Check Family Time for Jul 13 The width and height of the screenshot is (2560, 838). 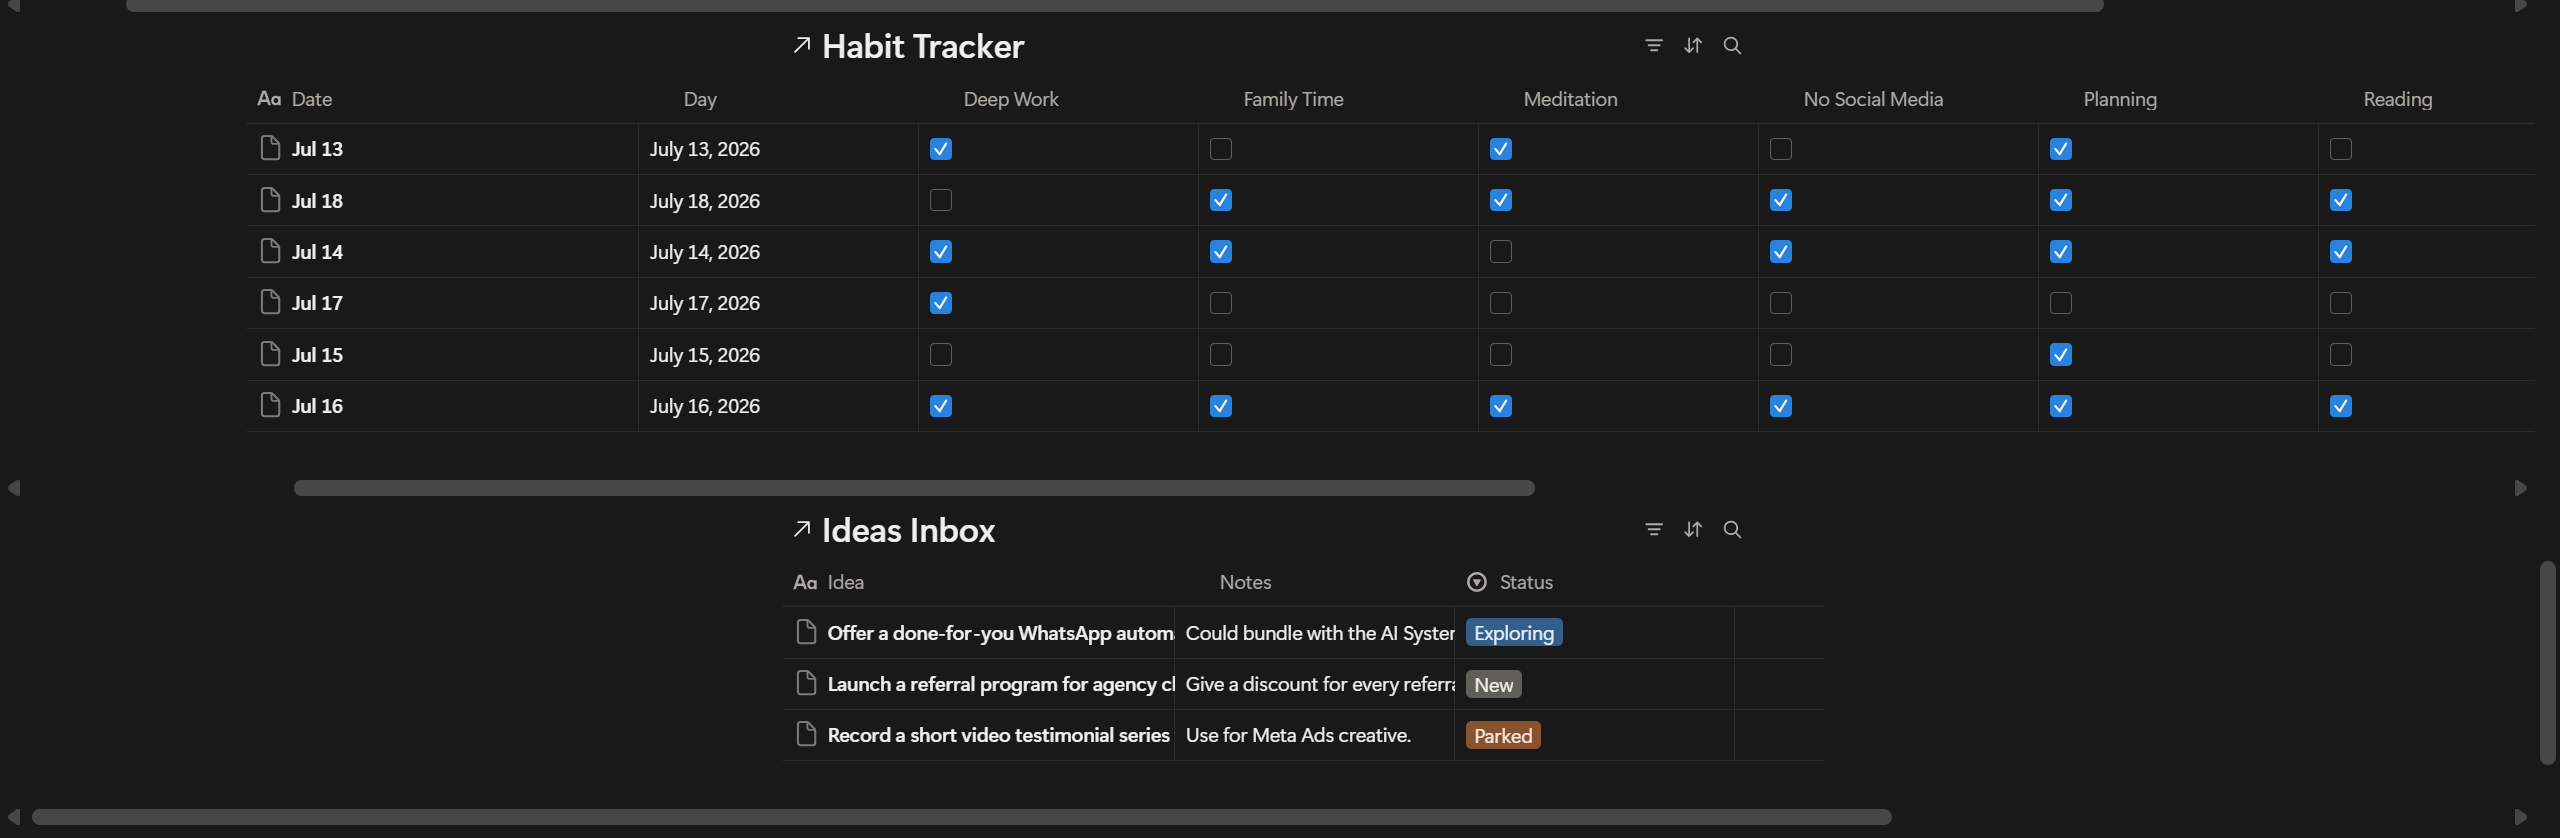tap(1220, 149)
